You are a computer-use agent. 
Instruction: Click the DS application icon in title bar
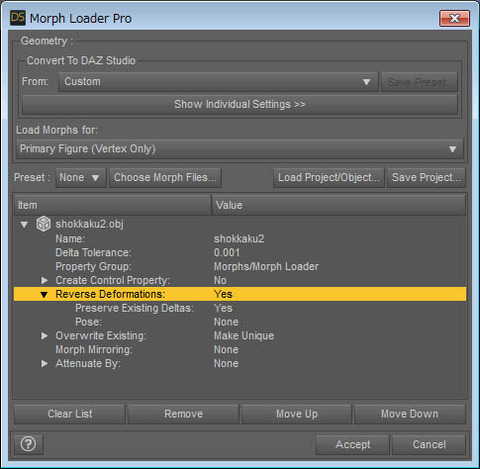tap(18, 18)
